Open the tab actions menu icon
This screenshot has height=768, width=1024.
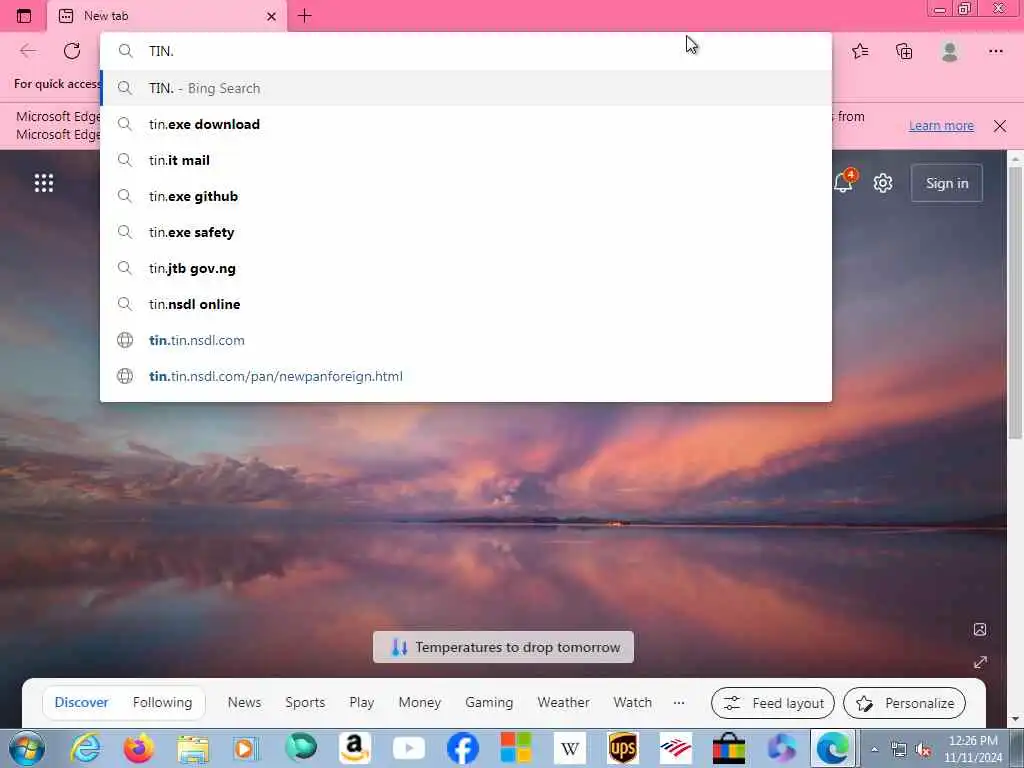click(x=24, y=16)
